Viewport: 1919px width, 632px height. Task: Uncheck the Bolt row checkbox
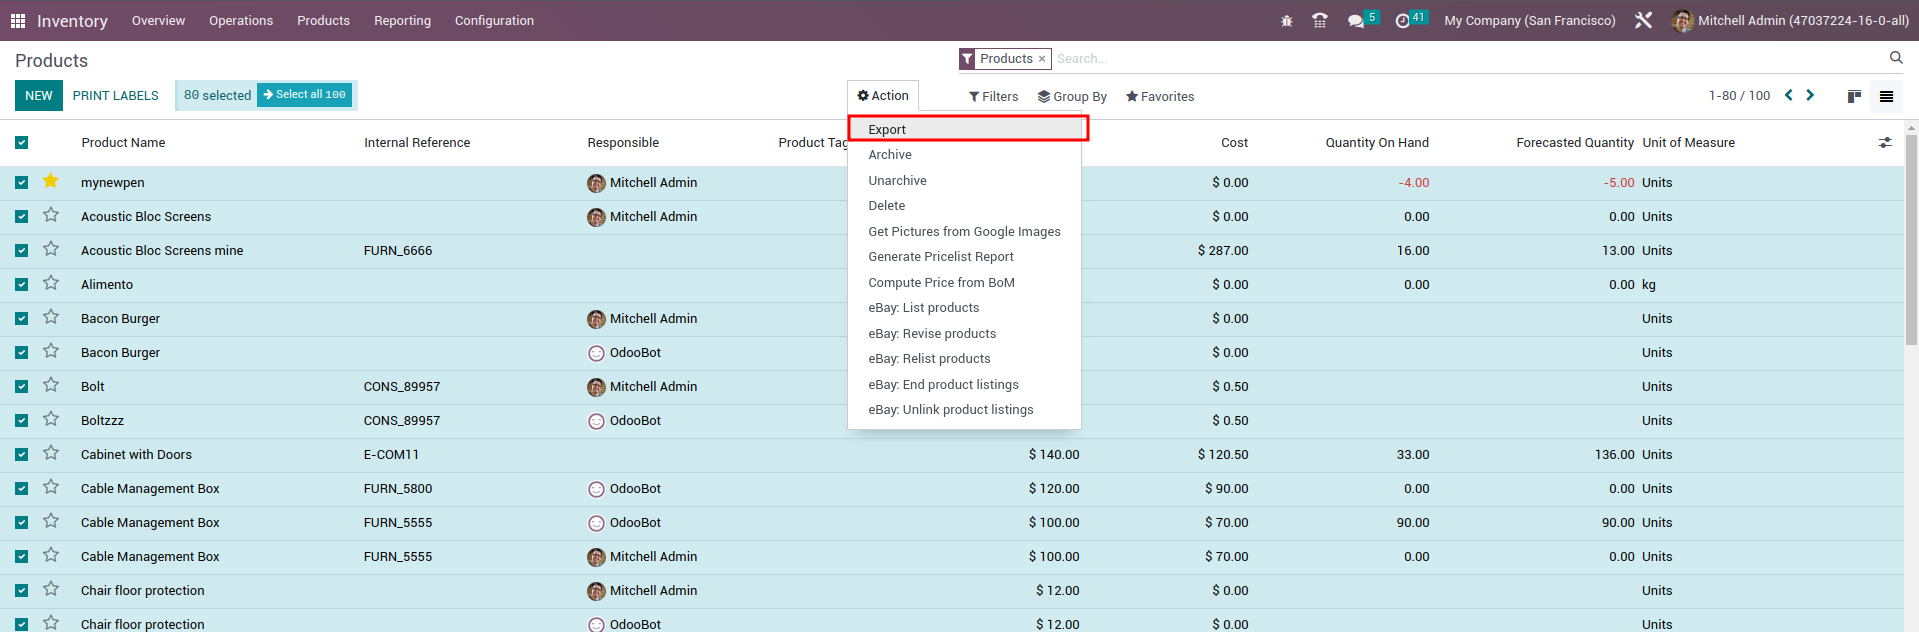(21, 387)
